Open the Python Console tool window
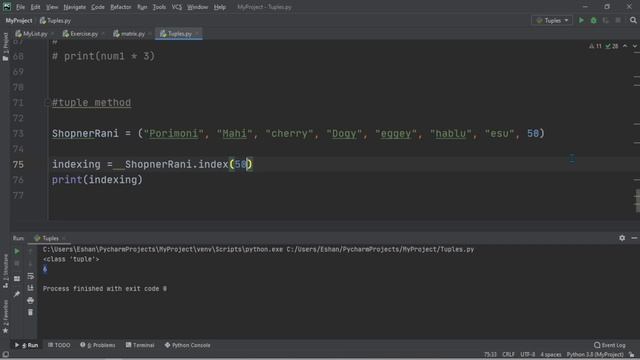This screenshot has height=360, width=640. coord(187,345)
